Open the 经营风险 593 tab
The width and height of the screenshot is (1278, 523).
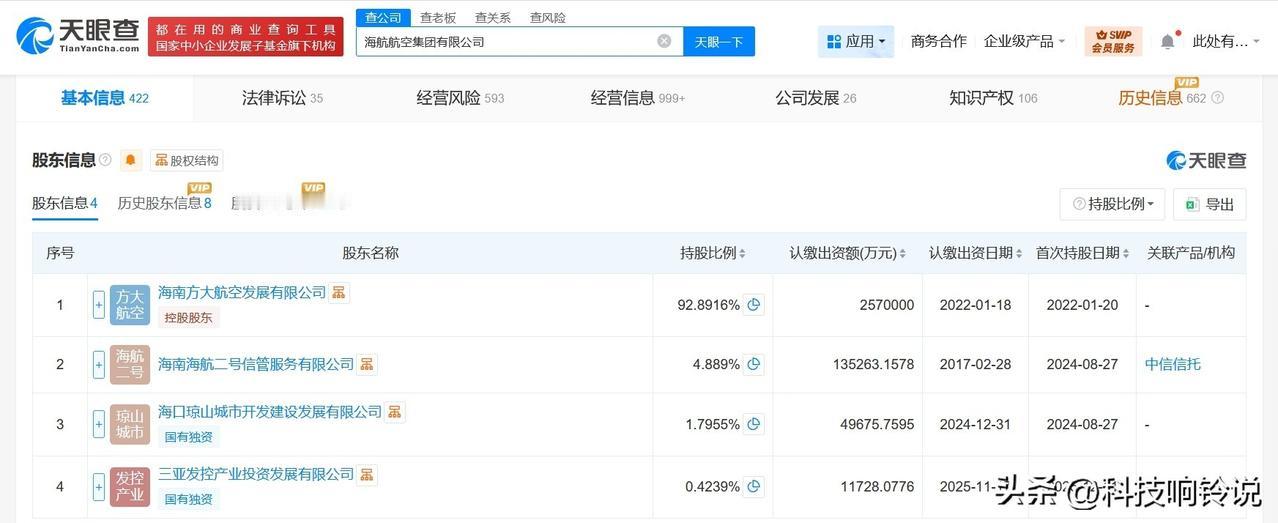(460, 98)
